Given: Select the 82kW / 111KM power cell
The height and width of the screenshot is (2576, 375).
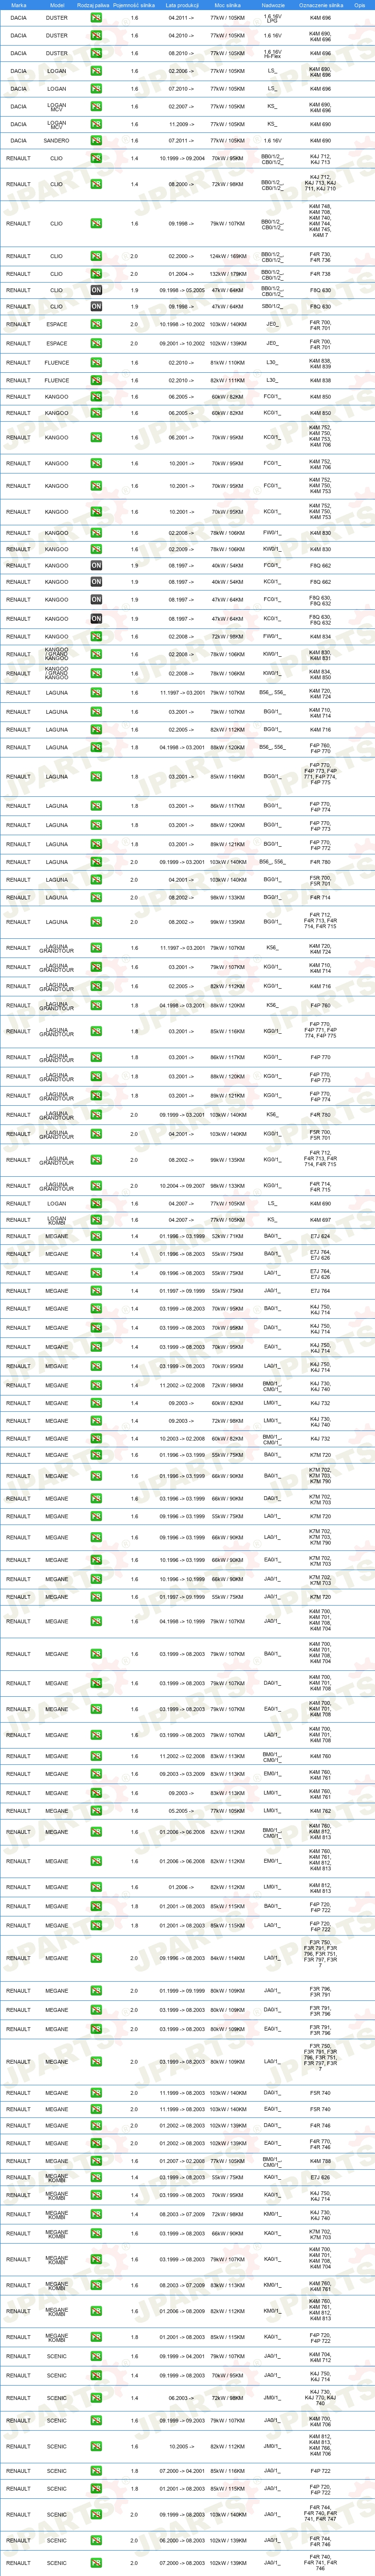Looking at the screenshot, I should pos(227,380).
